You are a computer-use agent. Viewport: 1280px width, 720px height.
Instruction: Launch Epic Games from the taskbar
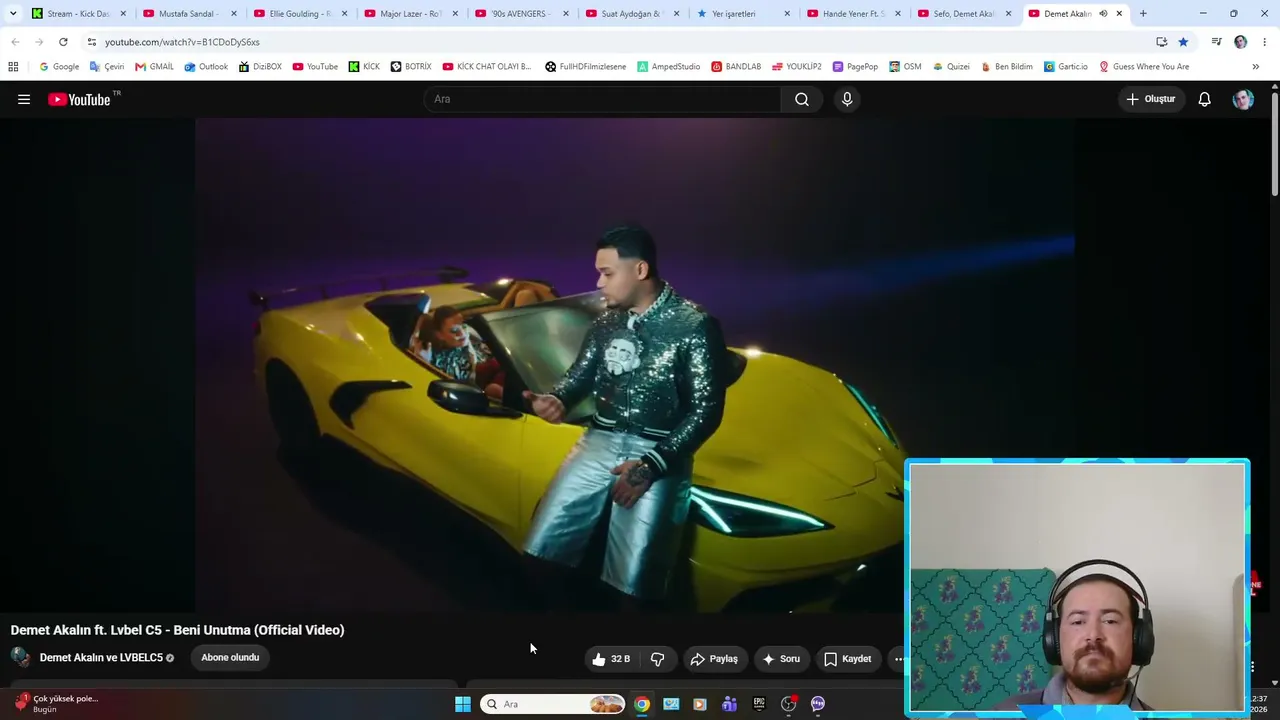(759, 704)
